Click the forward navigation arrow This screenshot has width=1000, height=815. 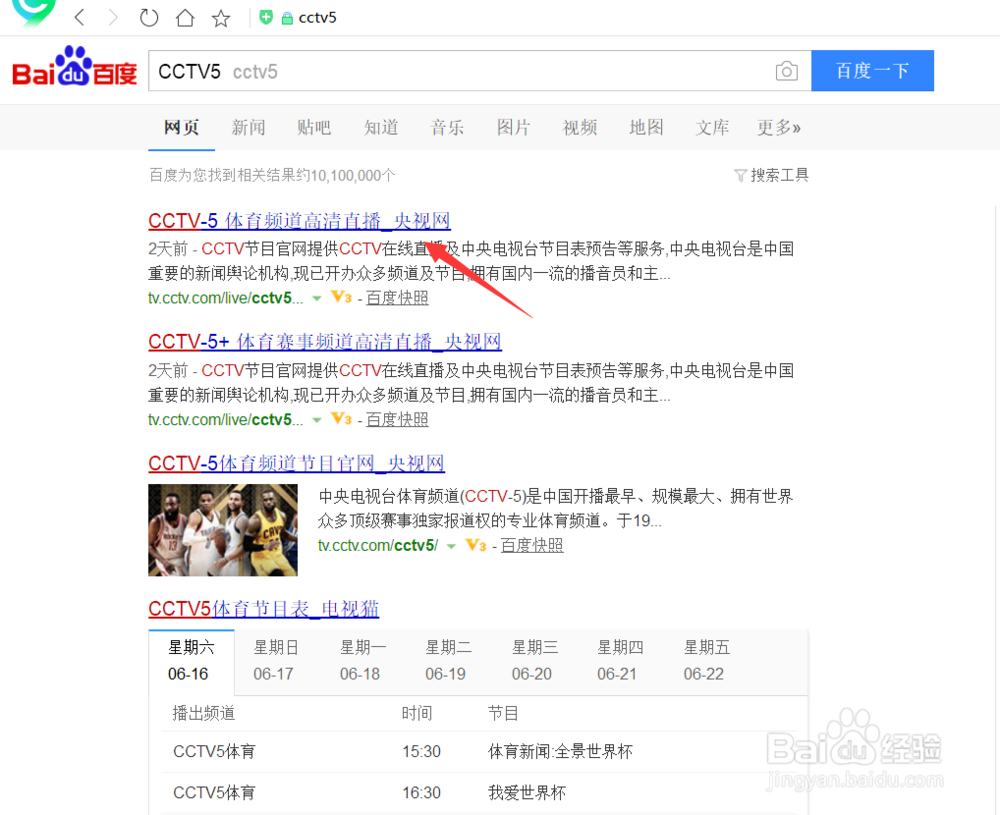coord(113,17)
